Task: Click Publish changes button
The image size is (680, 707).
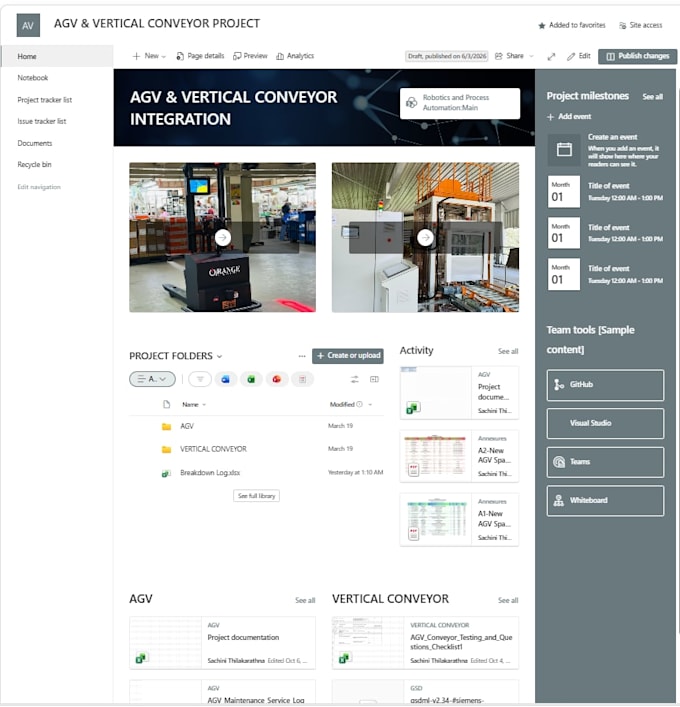Action: click(638, 56)
